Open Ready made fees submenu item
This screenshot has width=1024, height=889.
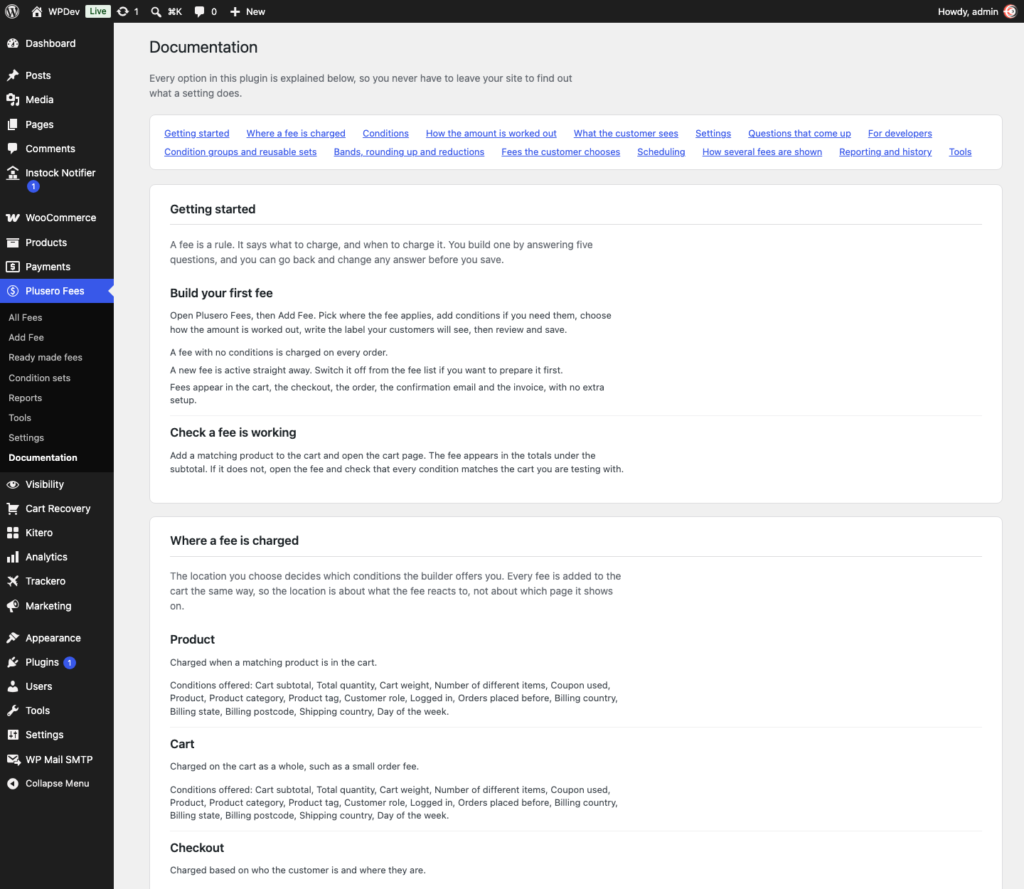pyautogui.click(x=45, y=357)
